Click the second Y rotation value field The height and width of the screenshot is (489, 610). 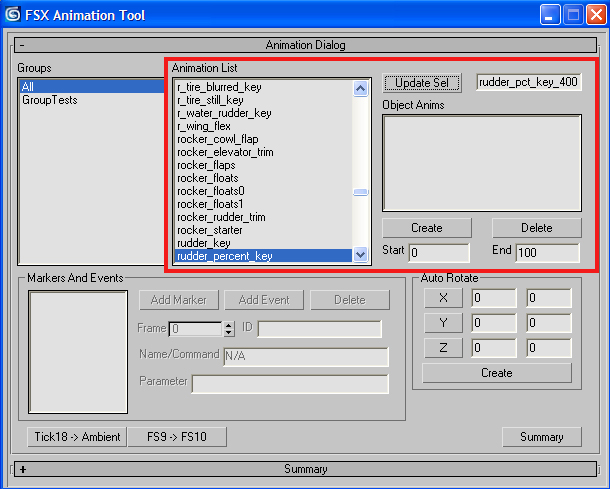(x=549, y=323)
